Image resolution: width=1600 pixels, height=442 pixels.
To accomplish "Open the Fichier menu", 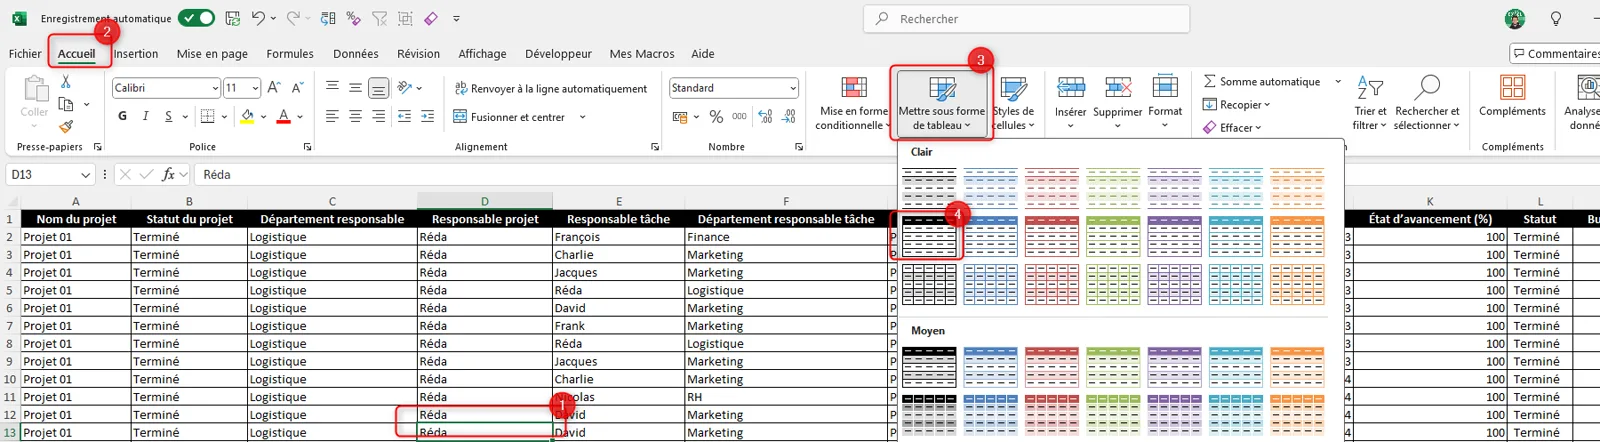I will coord(25,54).
